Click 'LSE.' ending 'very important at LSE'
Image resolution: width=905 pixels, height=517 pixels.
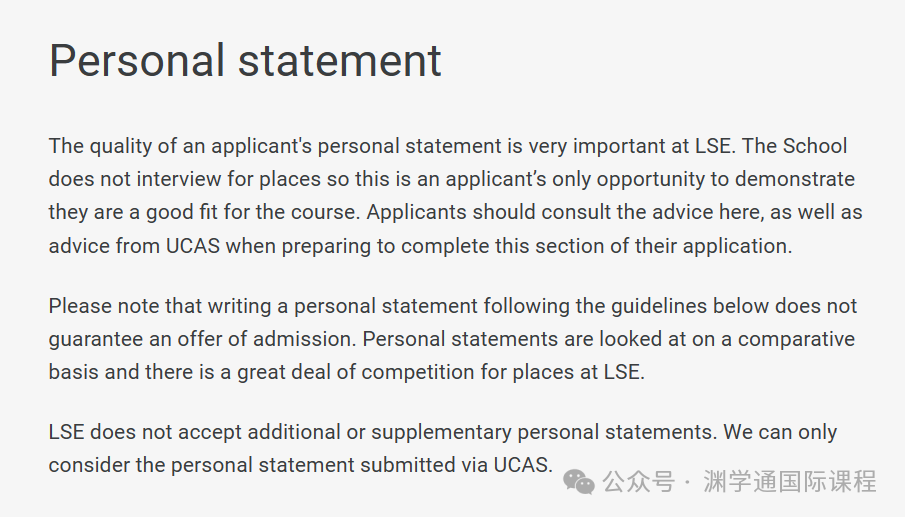pyautogui.click(x=715, y=145)
